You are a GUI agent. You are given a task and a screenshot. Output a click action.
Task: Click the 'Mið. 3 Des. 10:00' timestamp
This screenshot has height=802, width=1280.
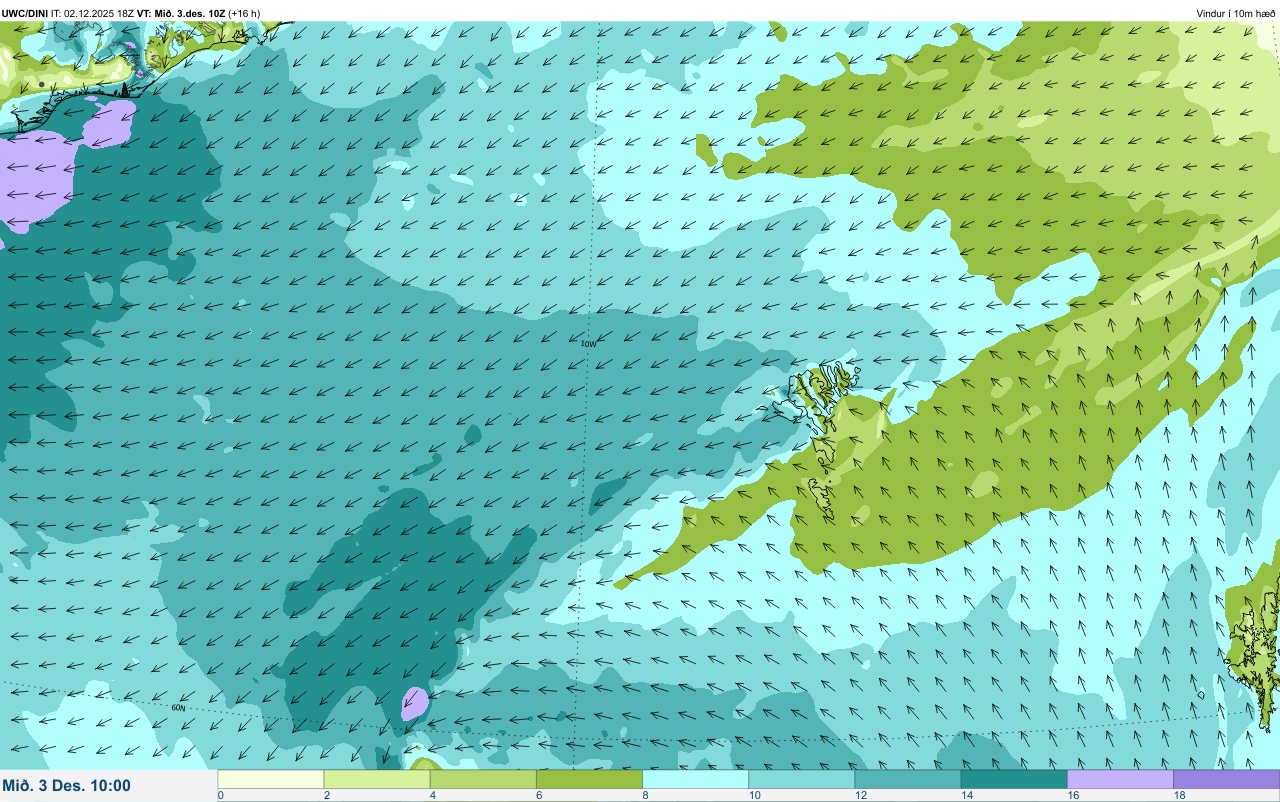66,786
